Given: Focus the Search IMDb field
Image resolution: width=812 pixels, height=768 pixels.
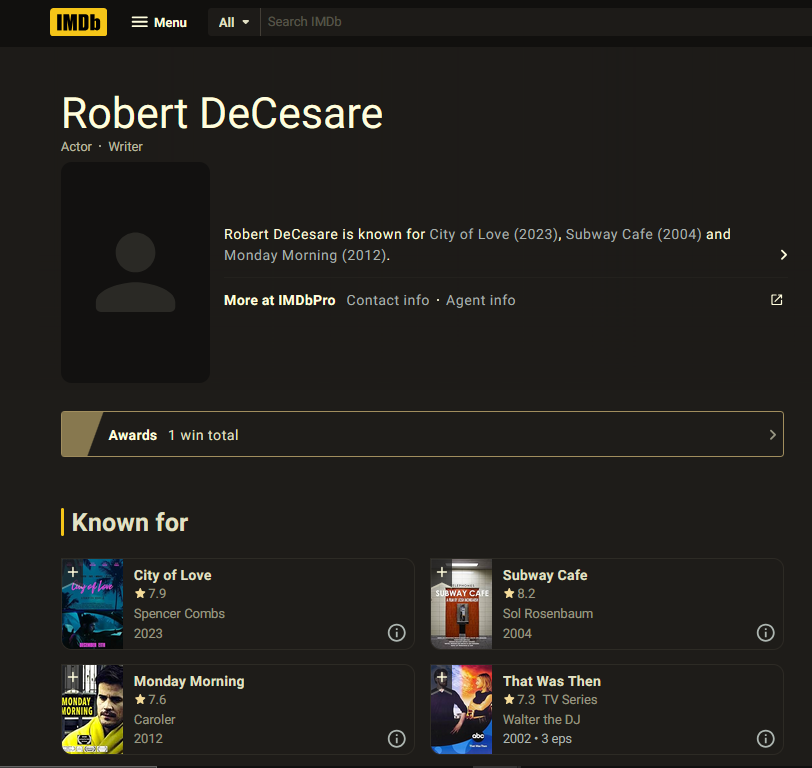Looking at the screenshot, I should click(x=536, y=22).
